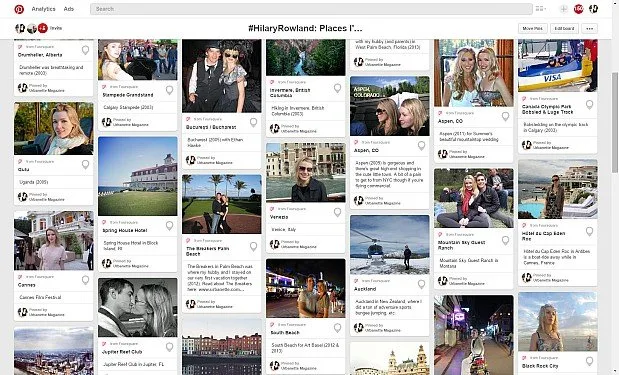Viewport: 619px width, 375px height.
Task: Click the Venezia pin title
Action: pyautogui.click(x=279, y=217)
